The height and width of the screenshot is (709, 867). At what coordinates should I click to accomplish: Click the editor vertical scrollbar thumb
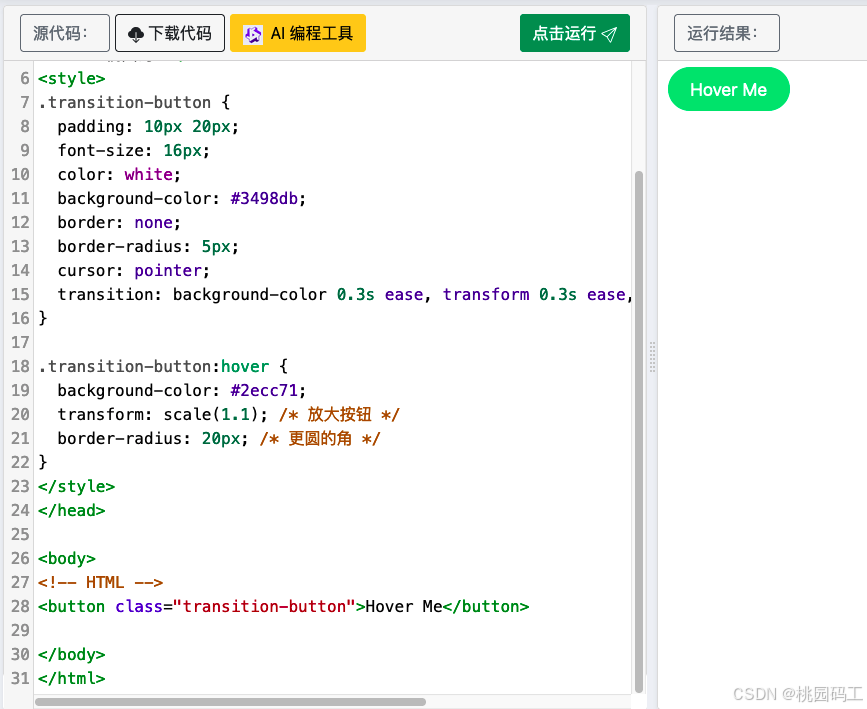point(639,431)
